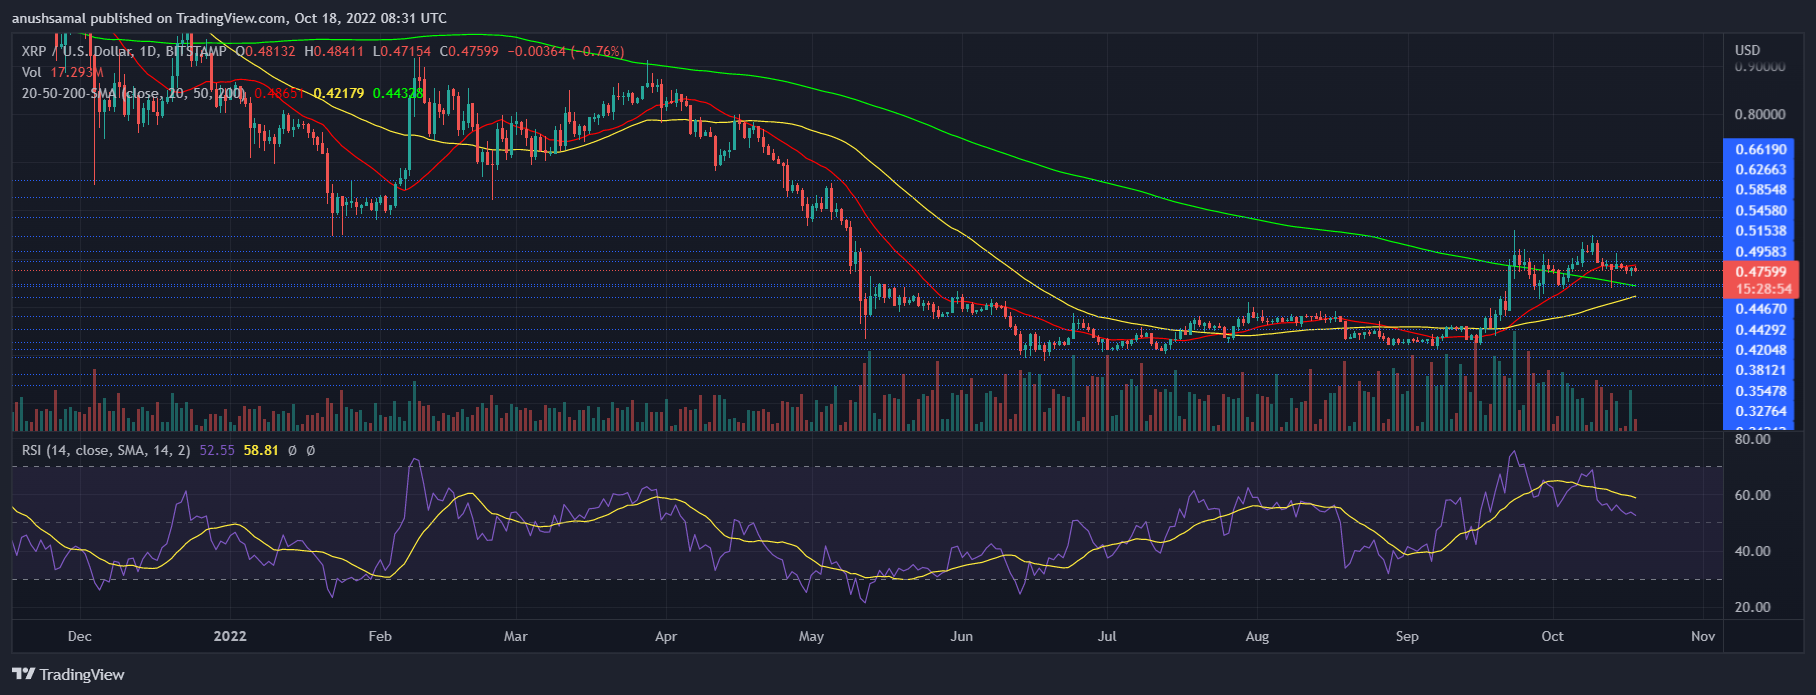Click the Sep label on time axis
The width and height of the screenshot is (1816, 695).
[x=1407, y=636]
